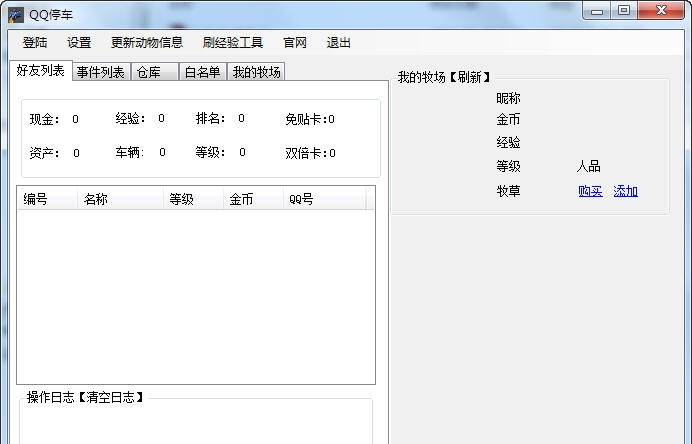Image resolution: width=692 pixels, height=444 pixels.
Task: Open the 设置 menu
Action: pyautogui.click(x=79, y=43)
